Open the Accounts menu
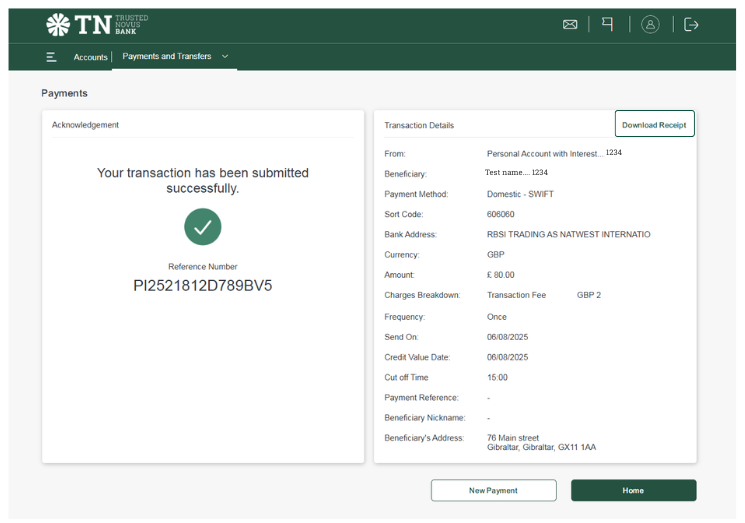Viewport: 745px width, 523px height. pyautogui.click(x=90, y=57)
